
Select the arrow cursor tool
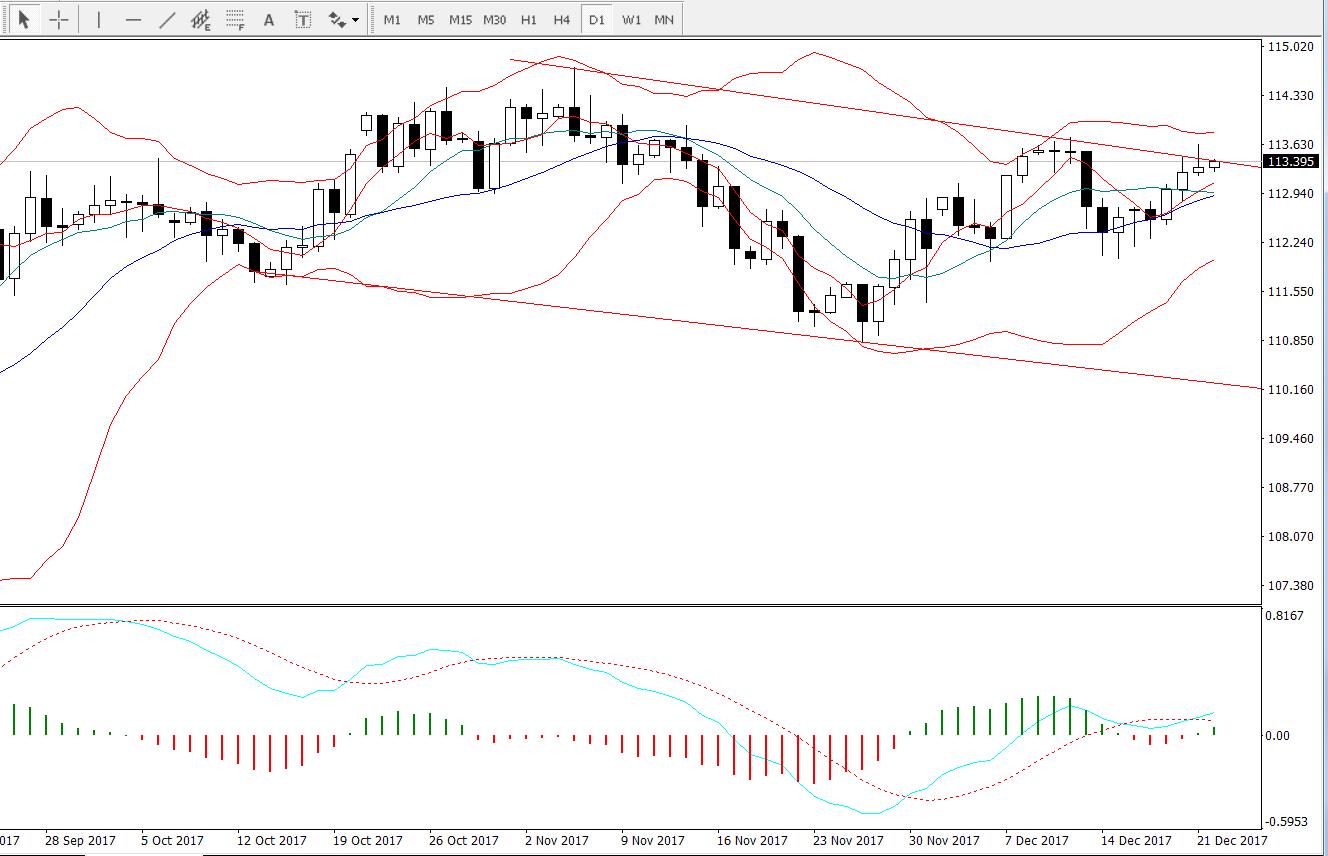(24, 19)
